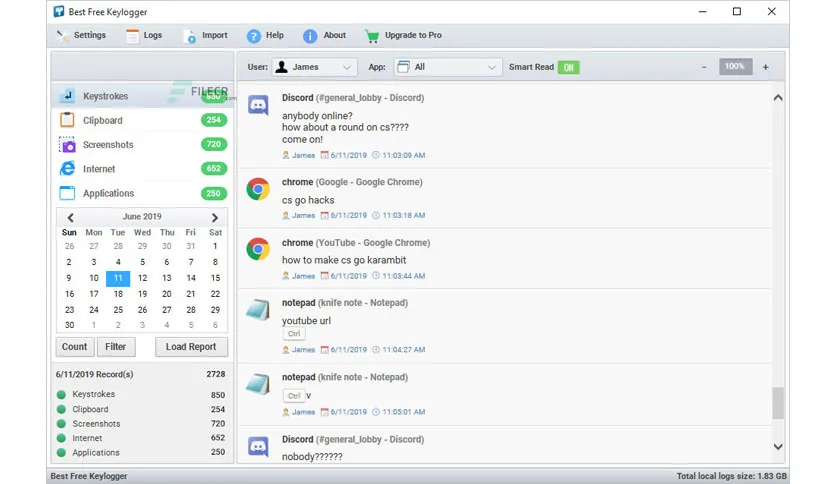This screenshot has height=484, width=836.
Task: Click Upgrade to Pro menu item
Action: tap(404, 35)
